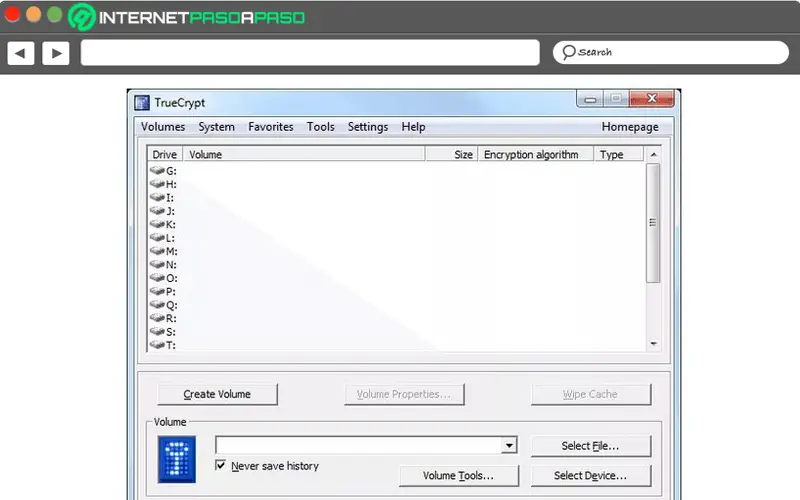Open the Favorites menu
Image resolution: width=800 pixels, height=500 pixels.
tap(270, 127)
